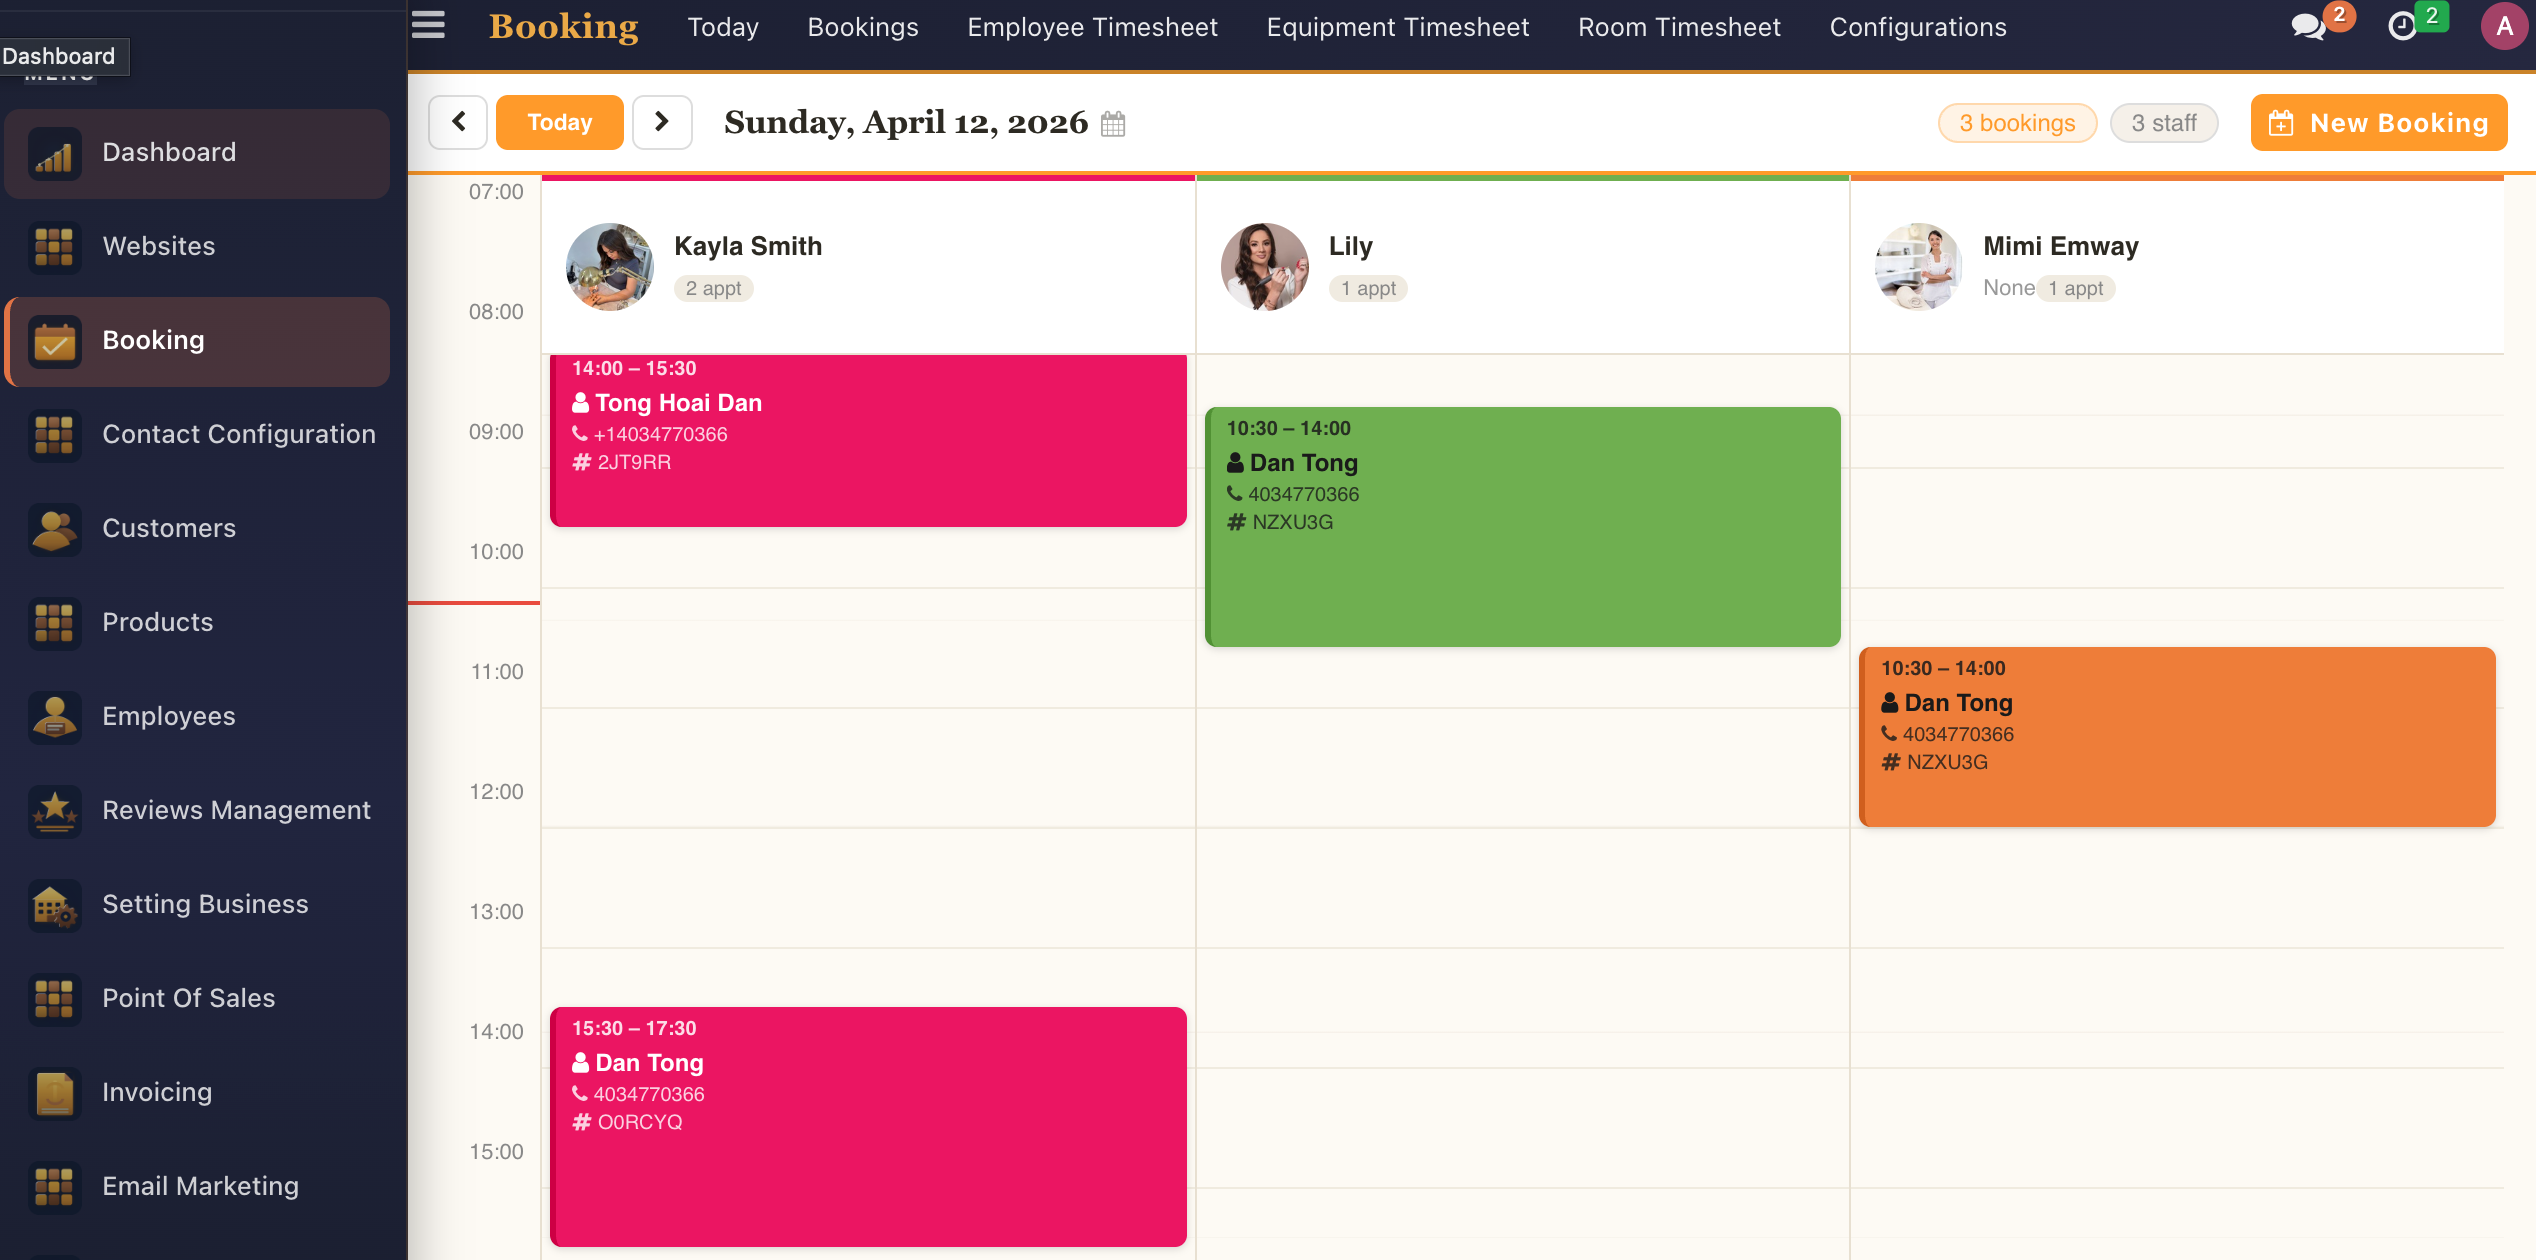Select Employees in the sidebar

click(x=197, y=717)
